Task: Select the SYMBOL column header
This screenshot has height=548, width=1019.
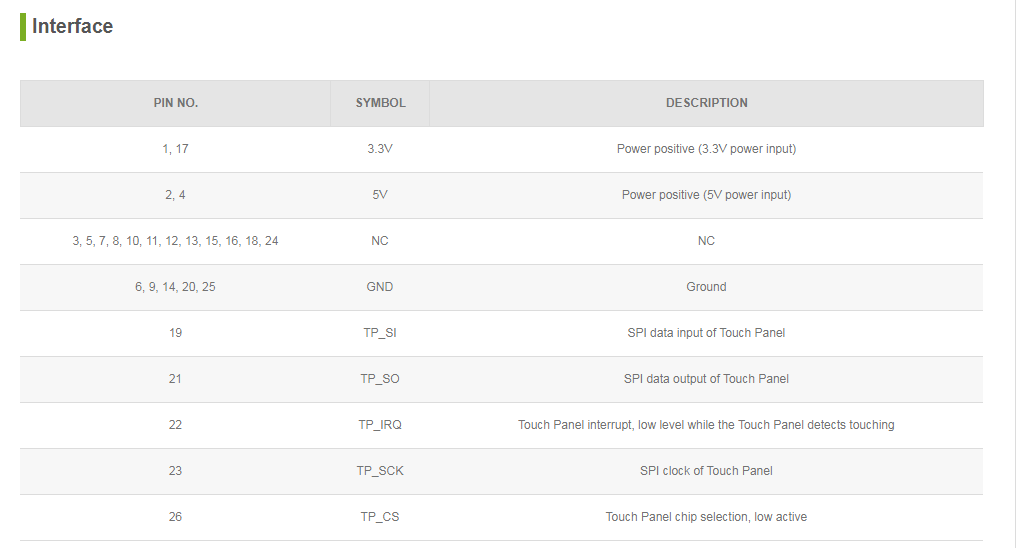Action: [380, 103]
